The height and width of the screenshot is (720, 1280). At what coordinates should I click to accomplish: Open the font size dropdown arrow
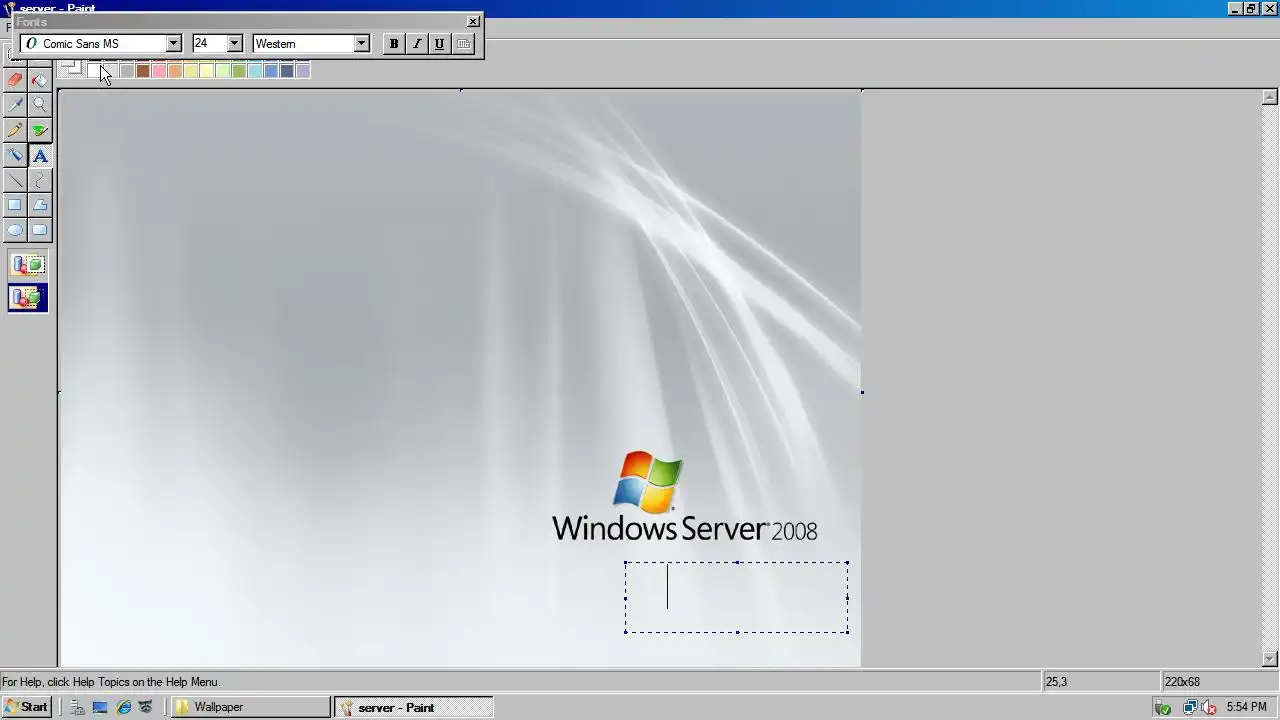(x=234, y=43)
